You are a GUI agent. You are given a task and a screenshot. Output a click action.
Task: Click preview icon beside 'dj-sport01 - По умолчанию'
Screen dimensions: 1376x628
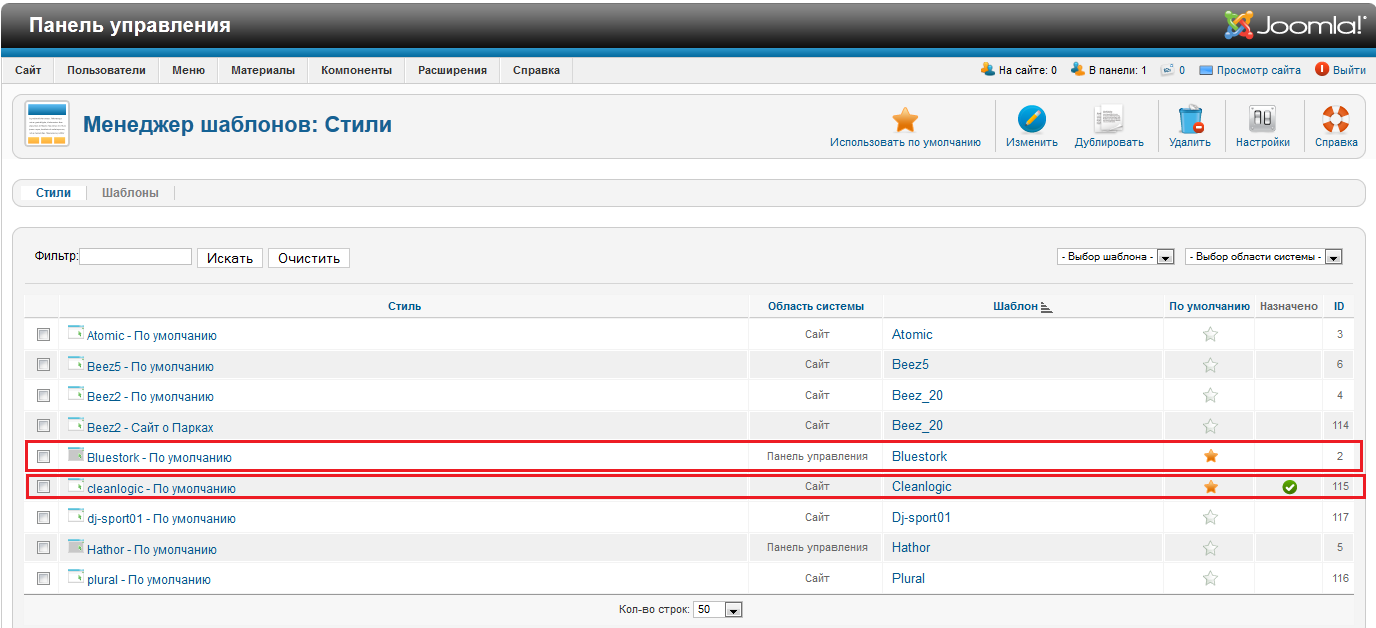(x=75, y=515)
